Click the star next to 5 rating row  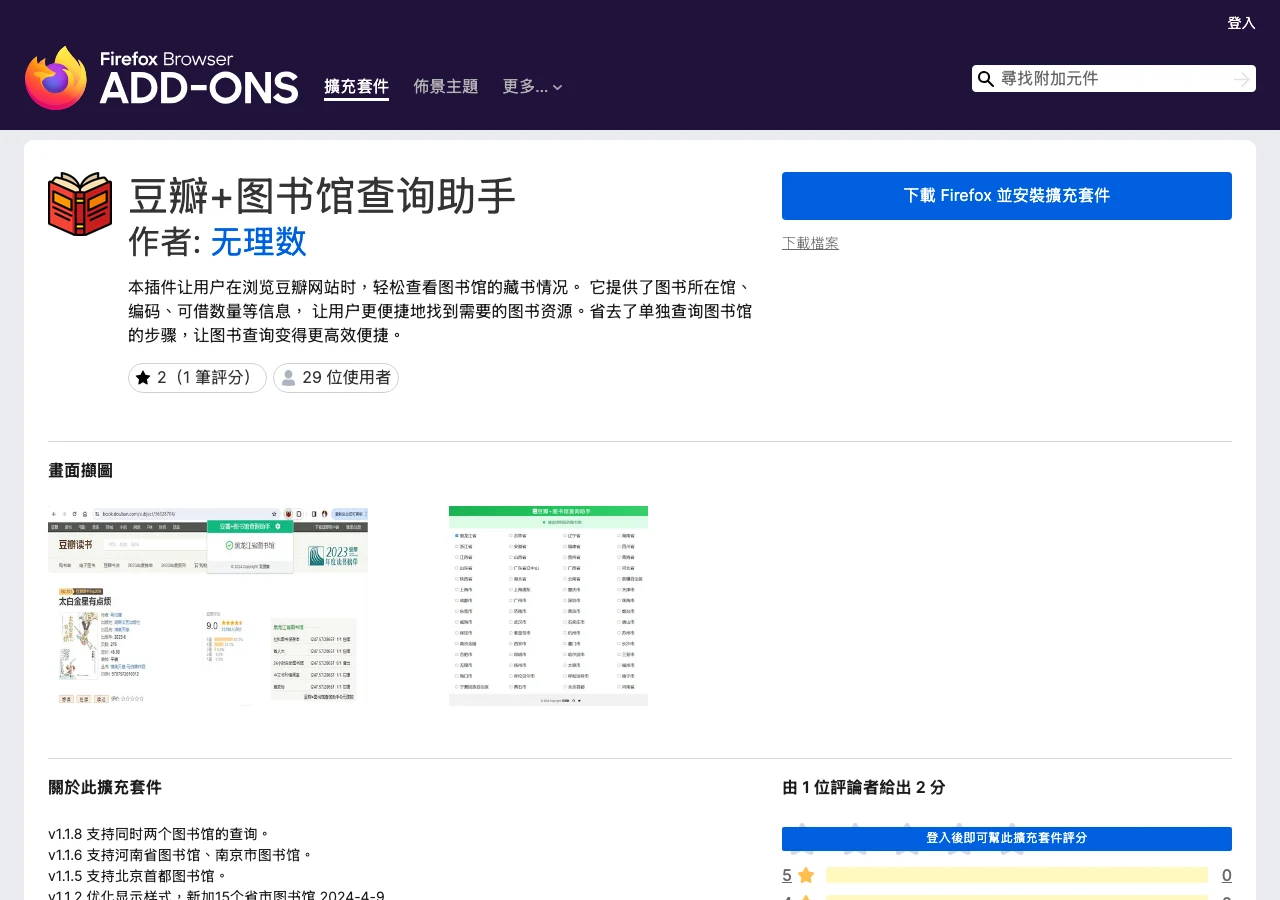806,876
